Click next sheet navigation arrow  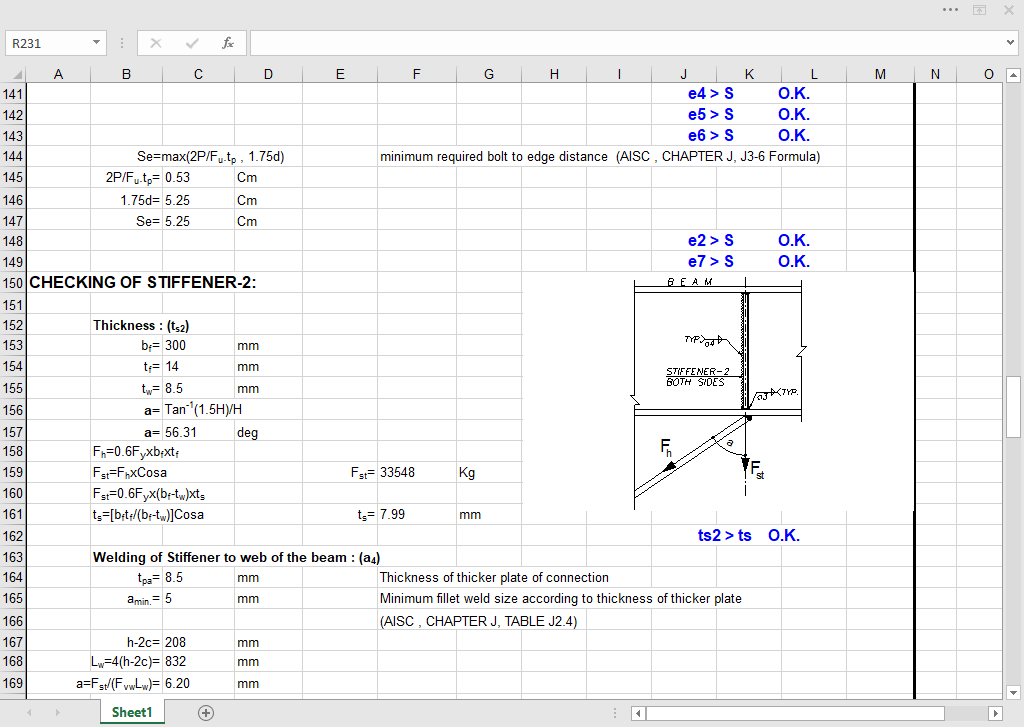57,713
